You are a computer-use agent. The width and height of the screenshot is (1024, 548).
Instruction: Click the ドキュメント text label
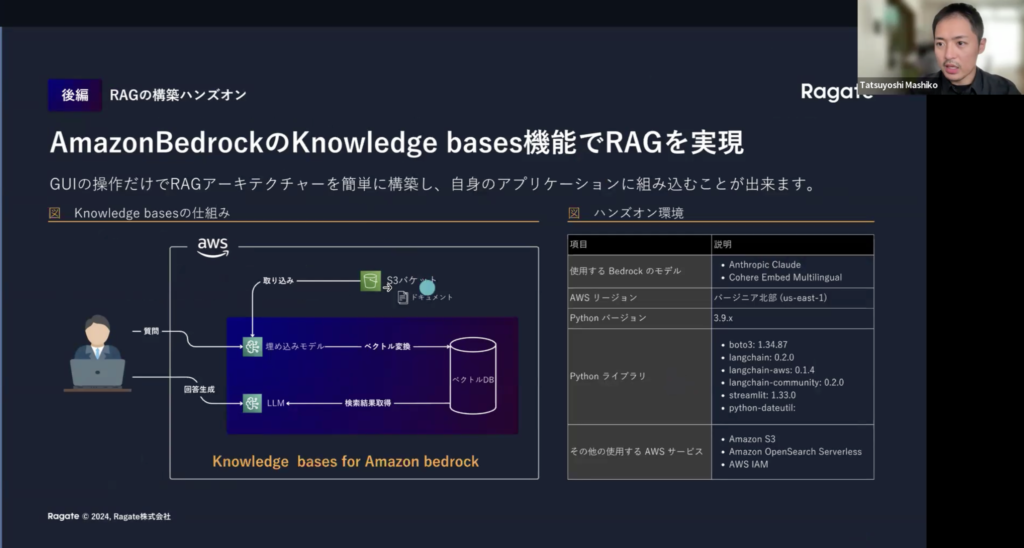(432, 297)
